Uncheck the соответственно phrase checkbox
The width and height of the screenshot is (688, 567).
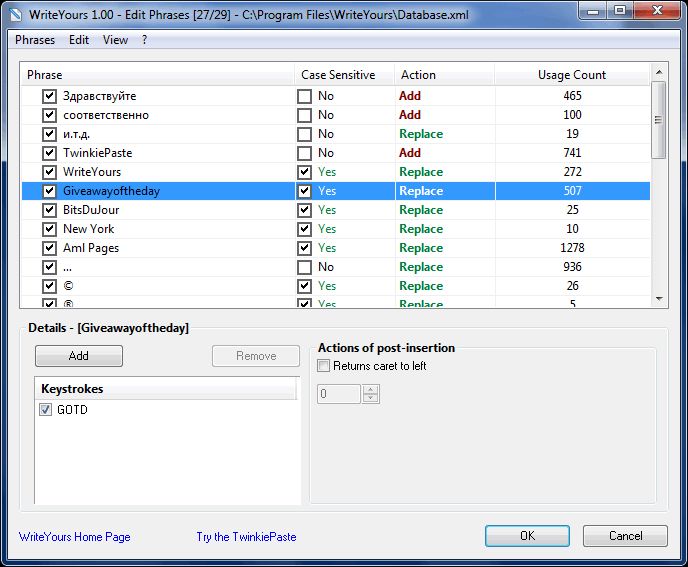click(49, 115)
